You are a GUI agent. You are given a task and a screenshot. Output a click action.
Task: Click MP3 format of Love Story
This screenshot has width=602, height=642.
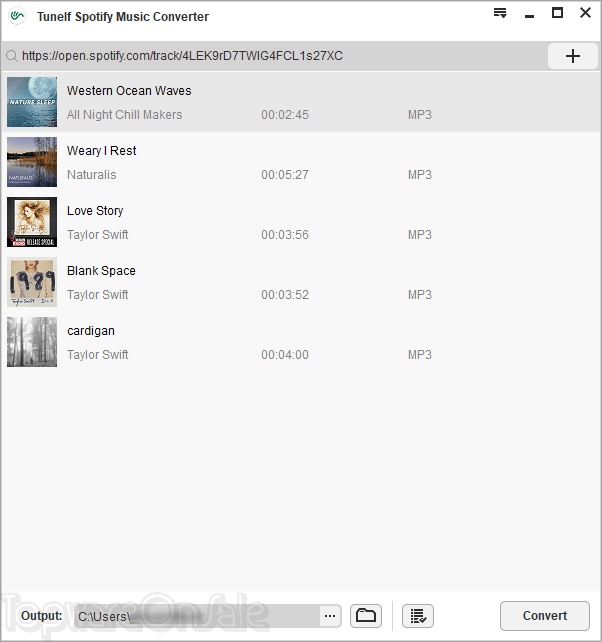(420, 235)
